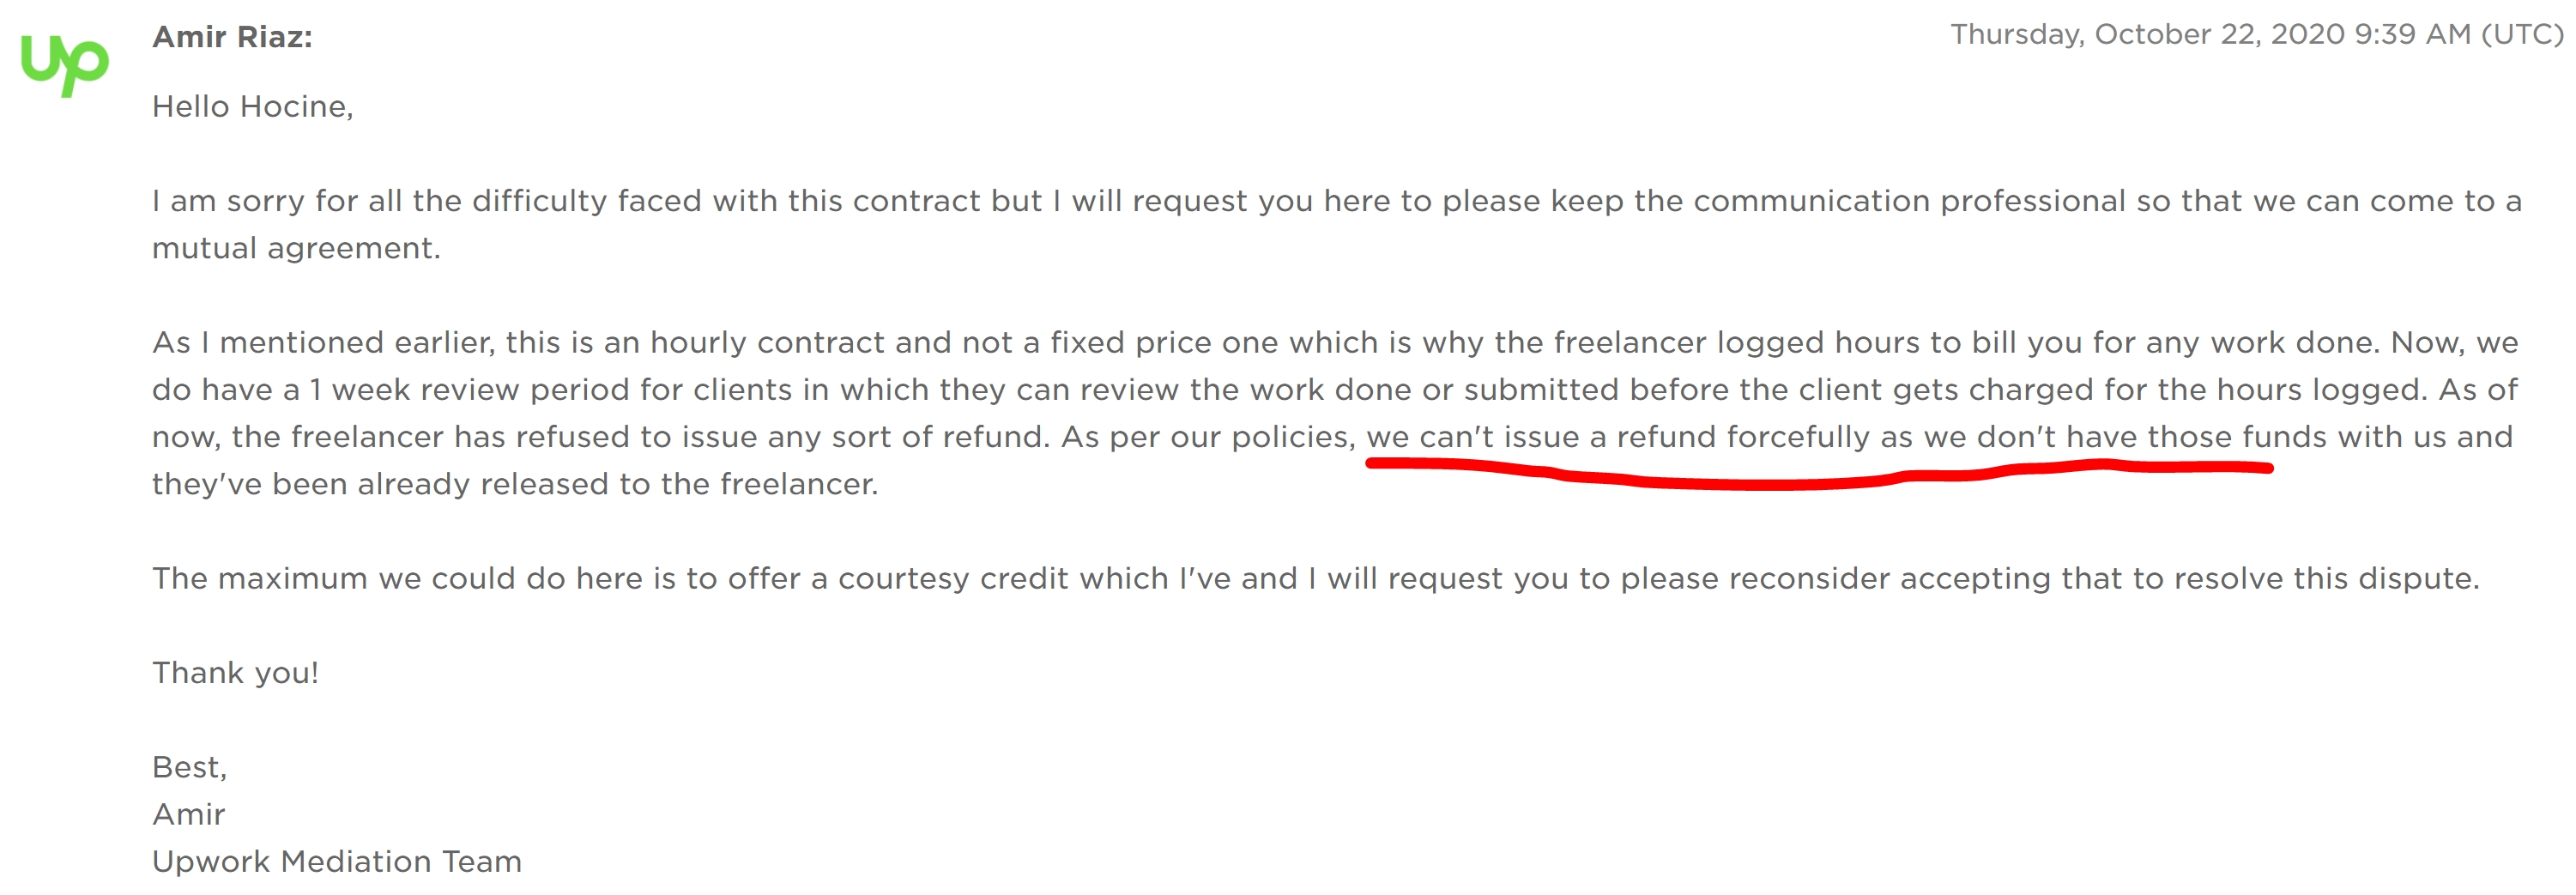Click the "Thank you!" line
Viewport: 2576px width, 895px height.
coord(235,673)
